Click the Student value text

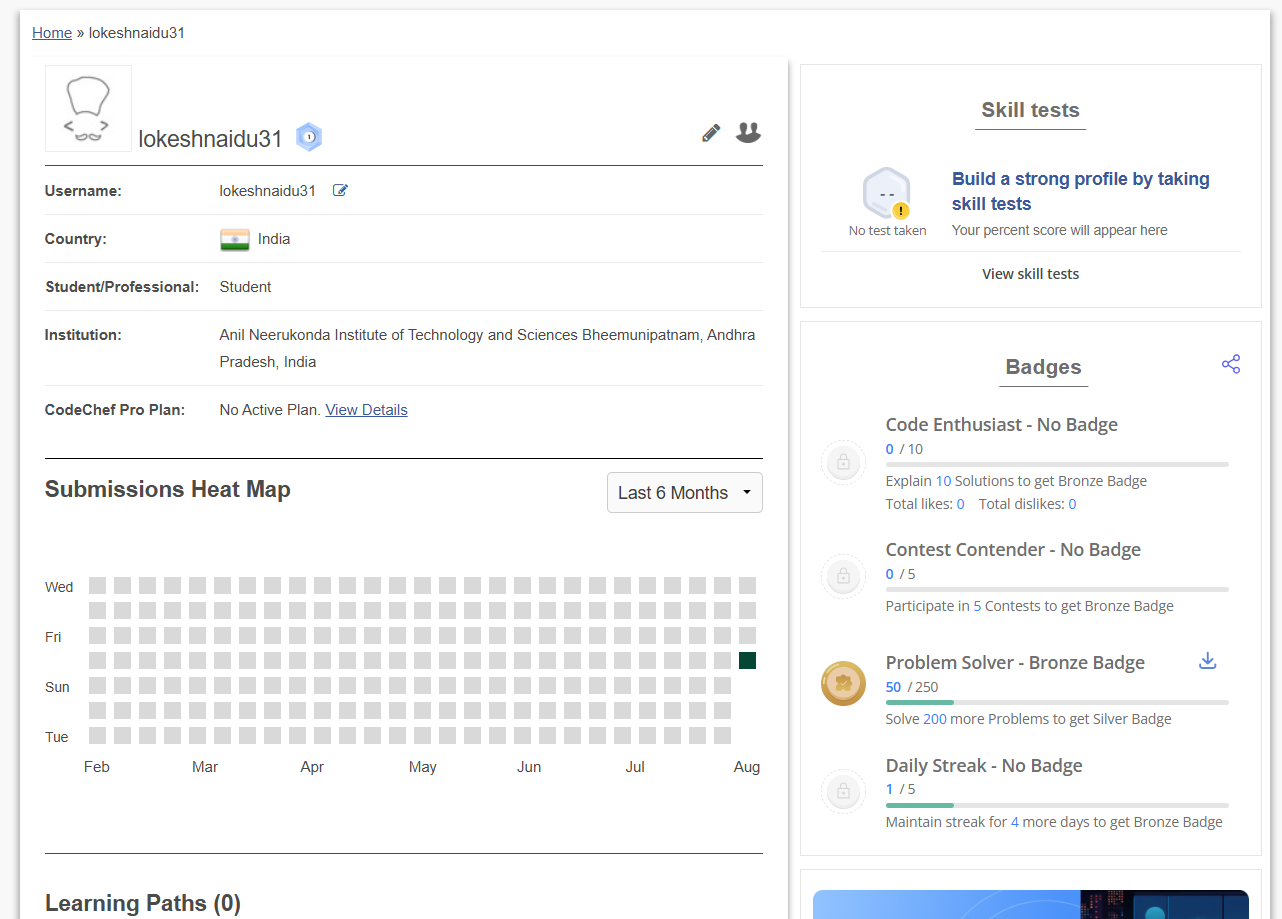(245, 287)
